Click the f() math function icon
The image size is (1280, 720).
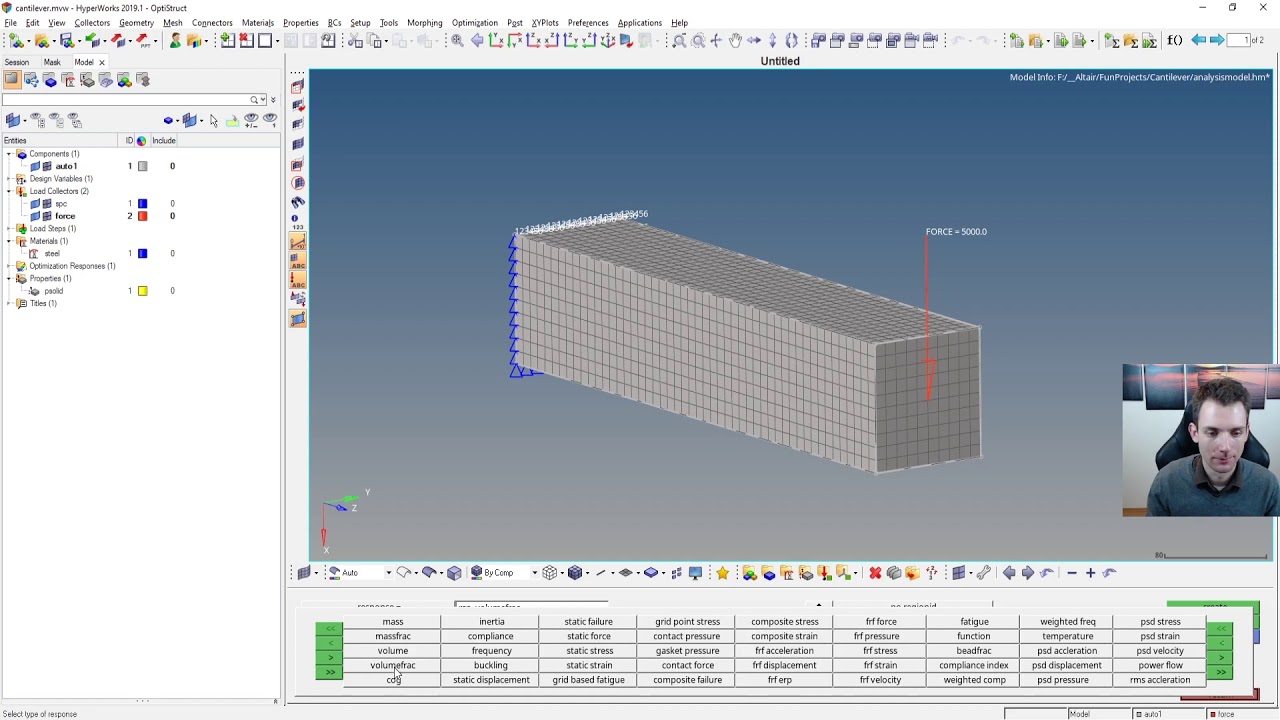click(1175, 41)
